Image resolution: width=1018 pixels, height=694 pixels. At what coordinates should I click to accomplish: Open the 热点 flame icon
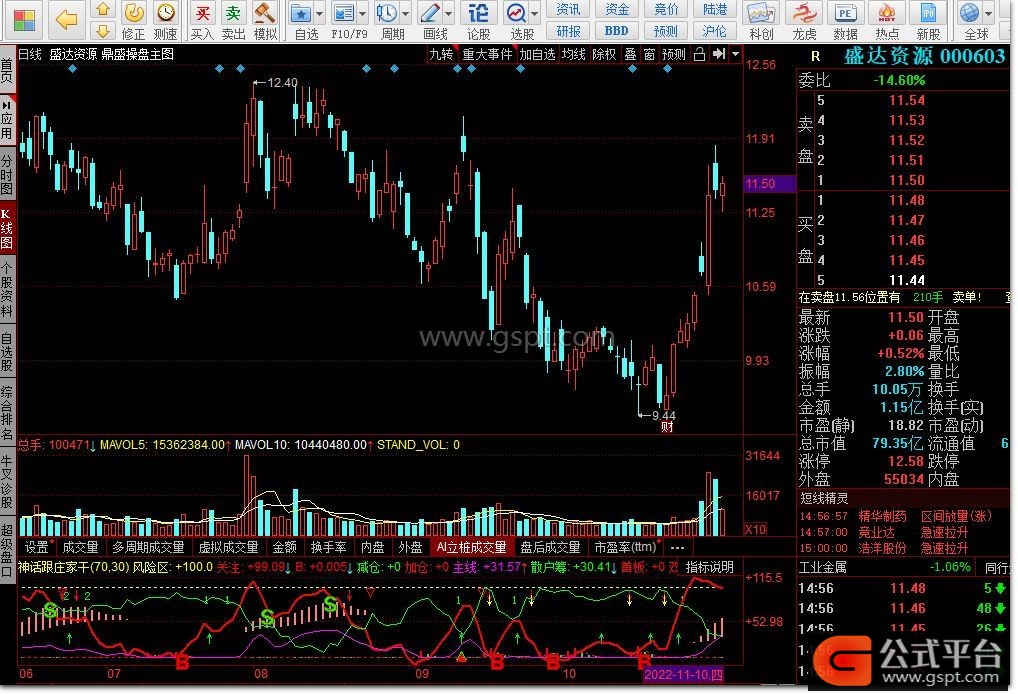pyautogui.click(x=887, y=13)
